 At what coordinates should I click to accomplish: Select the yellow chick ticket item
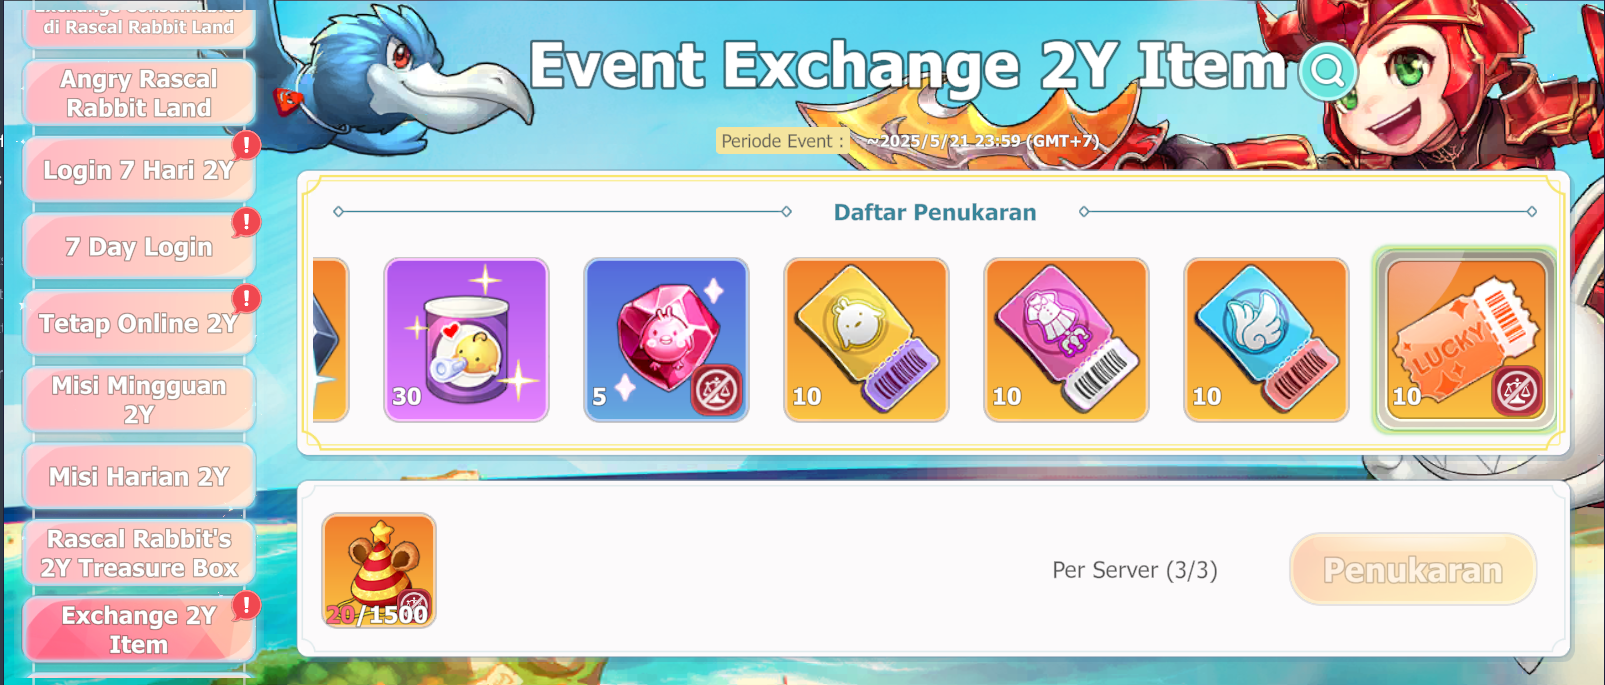coord(866,340)
